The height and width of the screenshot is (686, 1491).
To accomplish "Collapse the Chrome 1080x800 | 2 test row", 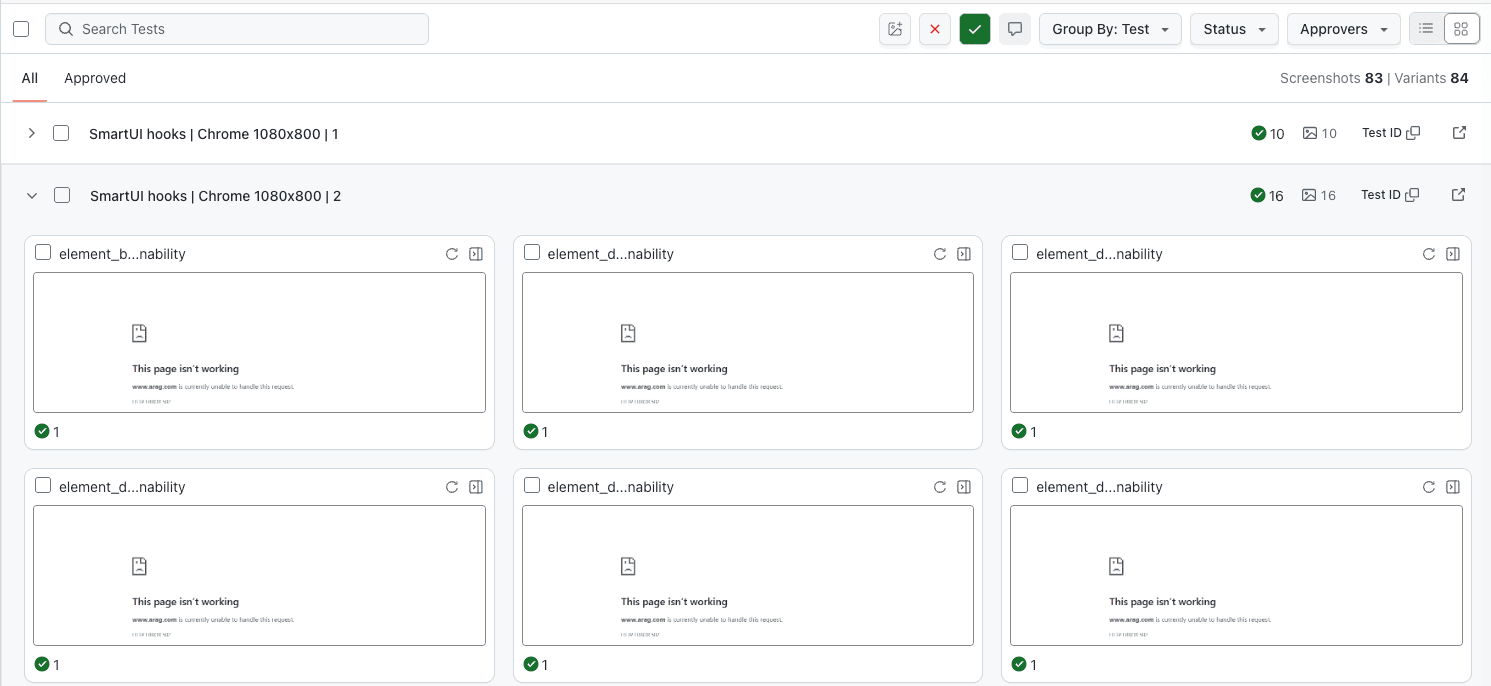I will (x=31, y=195).
